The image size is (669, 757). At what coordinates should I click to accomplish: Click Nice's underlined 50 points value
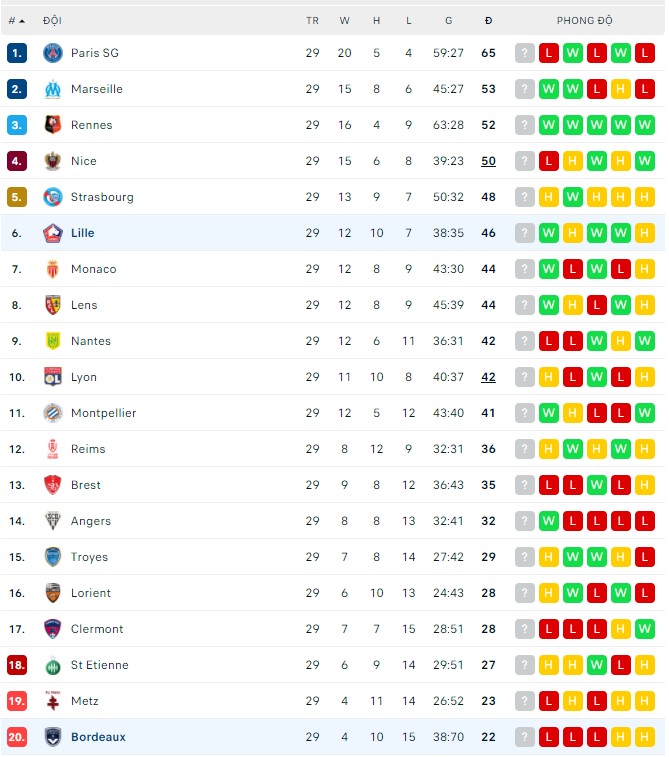click(488, 161)
